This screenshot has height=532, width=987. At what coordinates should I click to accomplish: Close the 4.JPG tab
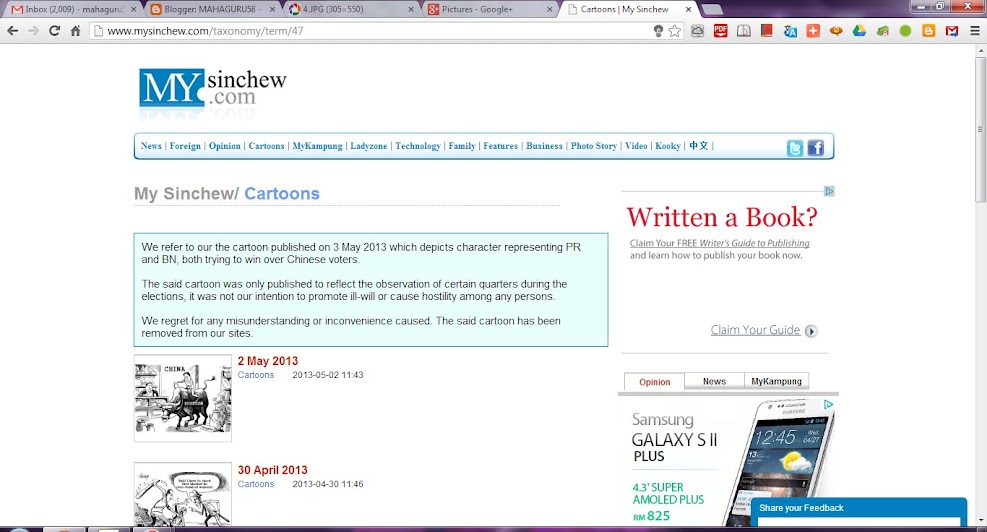point(411,9)
